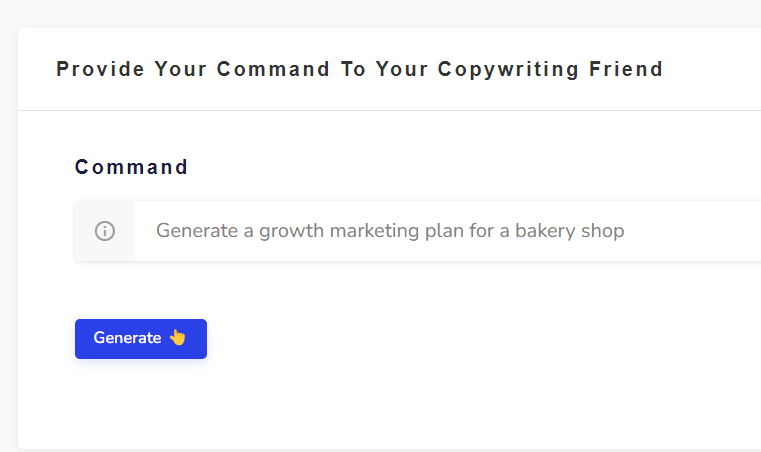
Task: Click the word 'Friend' in the title
Action: point(626,69)
